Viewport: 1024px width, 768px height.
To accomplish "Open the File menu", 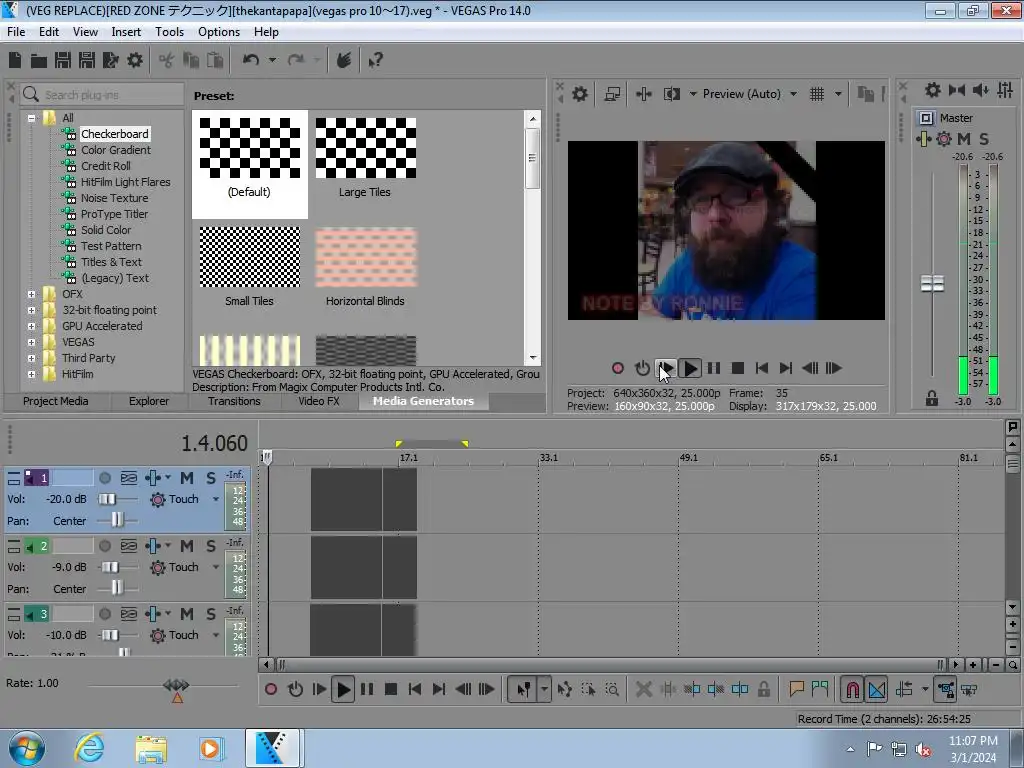I will (16, 32).
